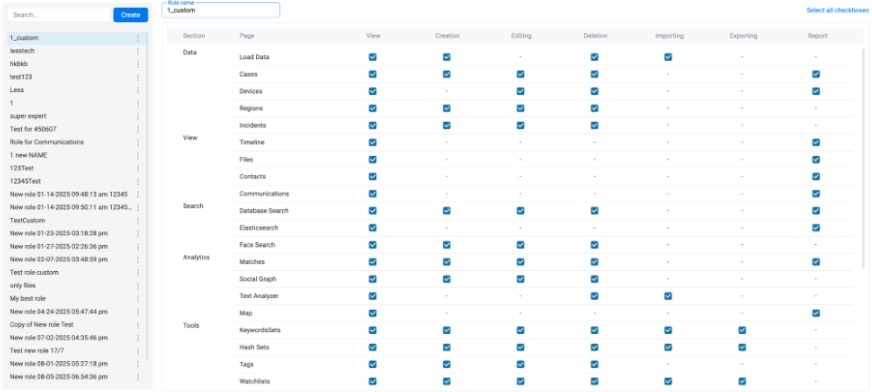Image resolution: width=872 pixels, height=392 pixels.
Task: Open three-dot menu for 123Test role
Action: tap(138, 168)
